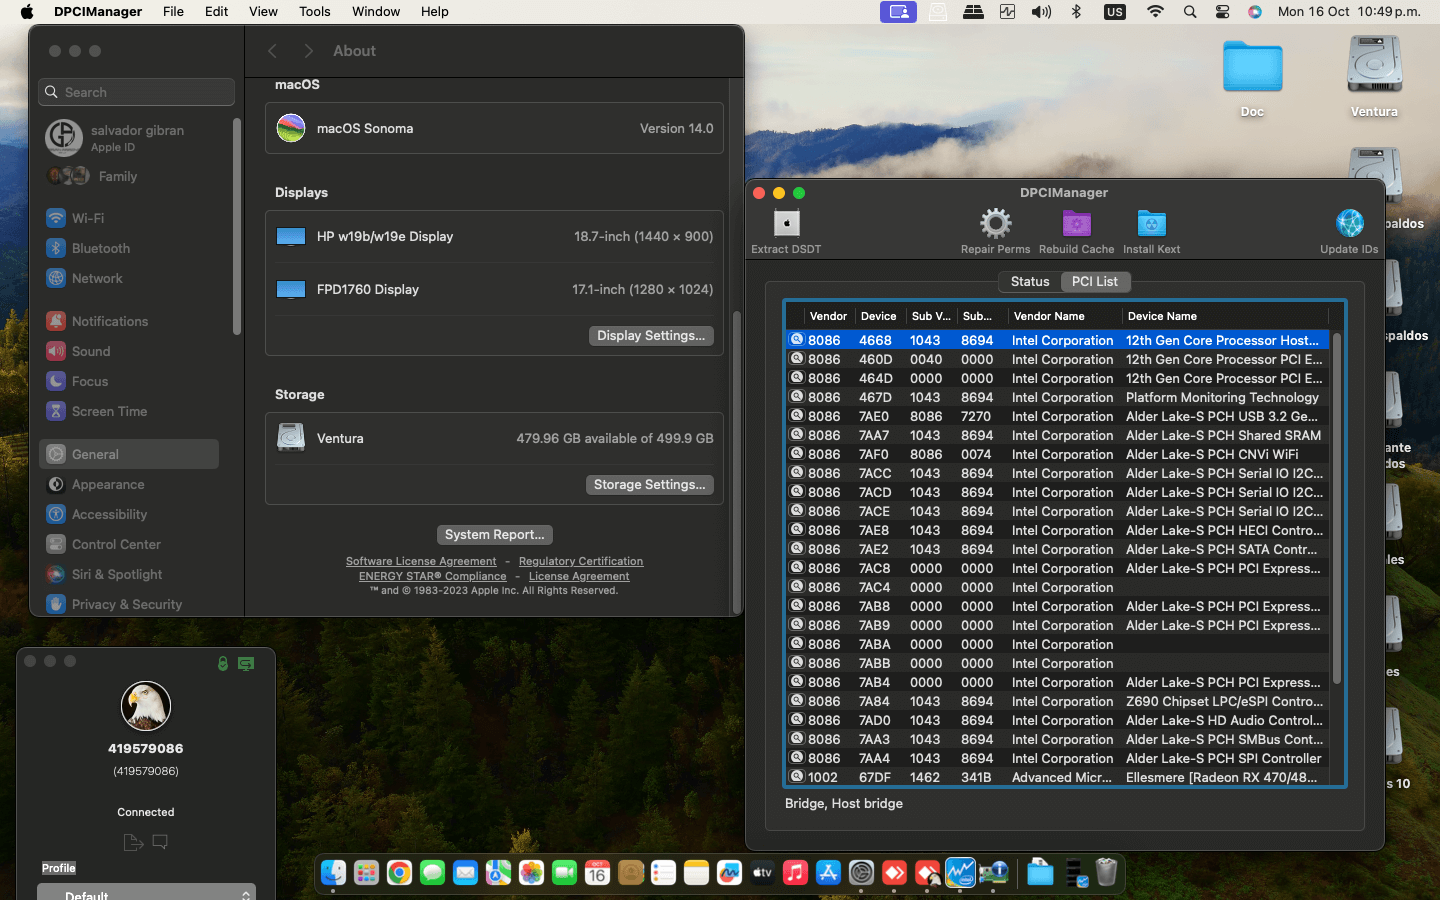The image size is (1440, 900).
Task: Open Control Center in the menu bar
Action: coord(1222,12)
